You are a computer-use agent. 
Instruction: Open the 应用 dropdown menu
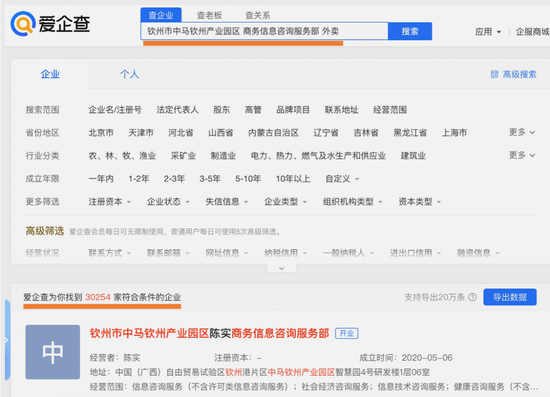click(x=488, y=32)
